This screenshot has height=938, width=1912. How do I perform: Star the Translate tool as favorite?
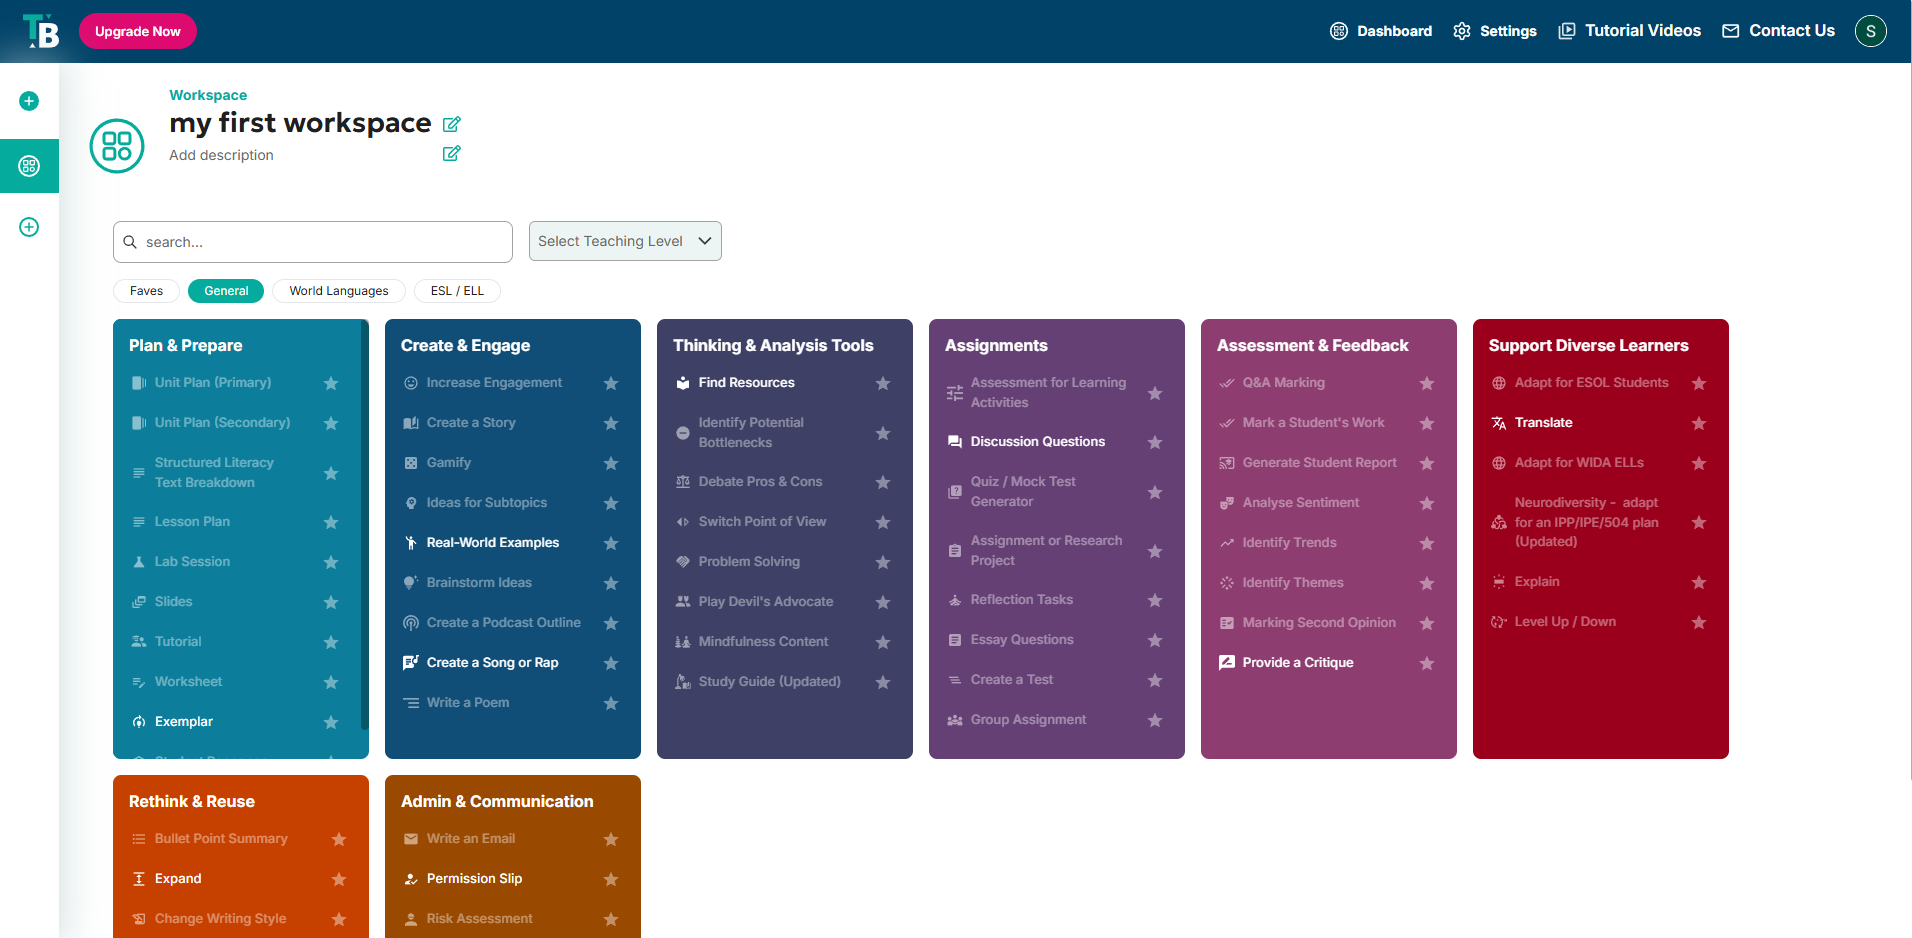[1699, 423]
